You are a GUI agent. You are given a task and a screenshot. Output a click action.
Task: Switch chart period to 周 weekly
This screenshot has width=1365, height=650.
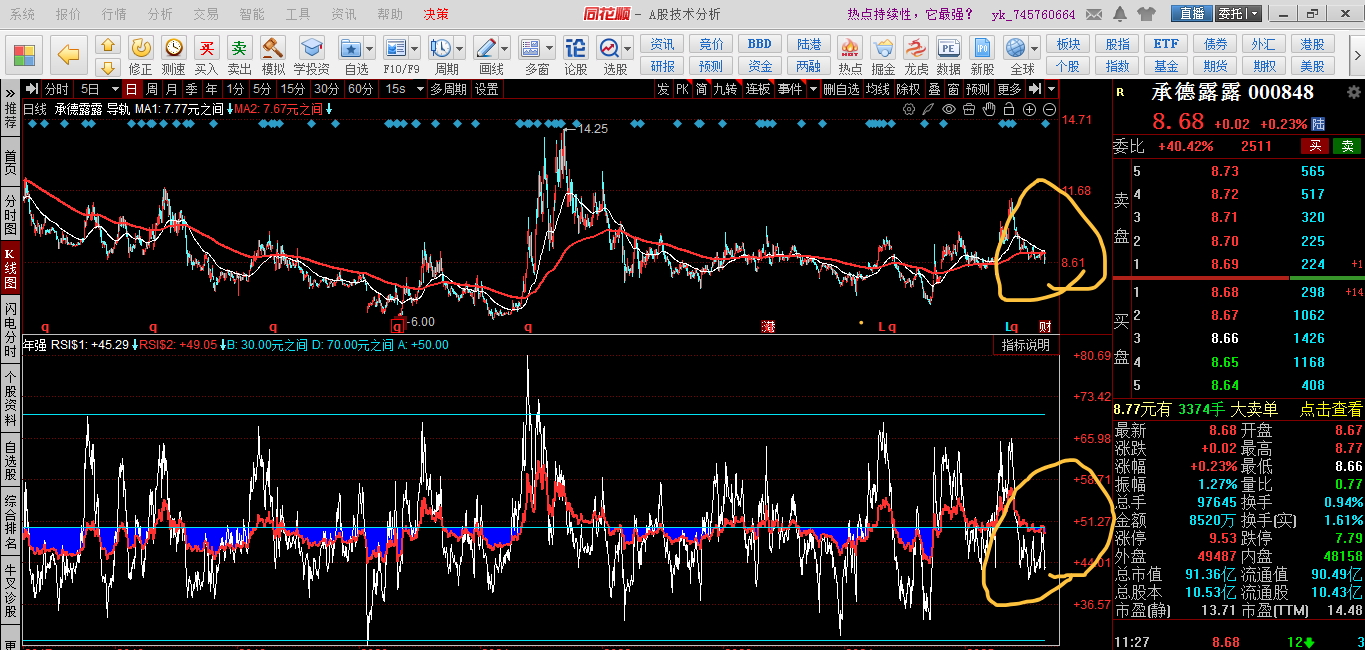pos(151,89)
